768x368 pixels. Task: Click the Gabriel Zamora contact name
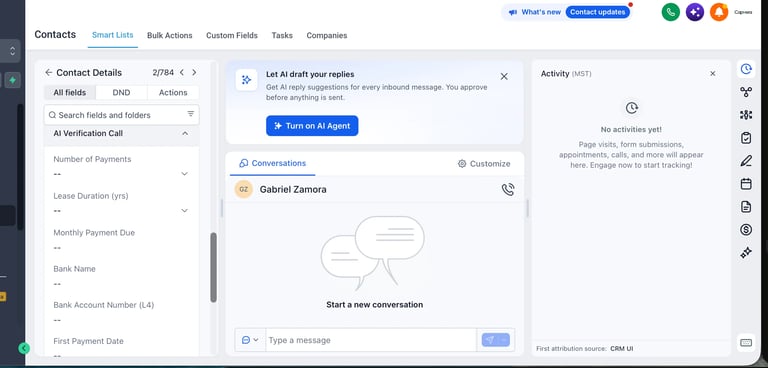[293, 190]
